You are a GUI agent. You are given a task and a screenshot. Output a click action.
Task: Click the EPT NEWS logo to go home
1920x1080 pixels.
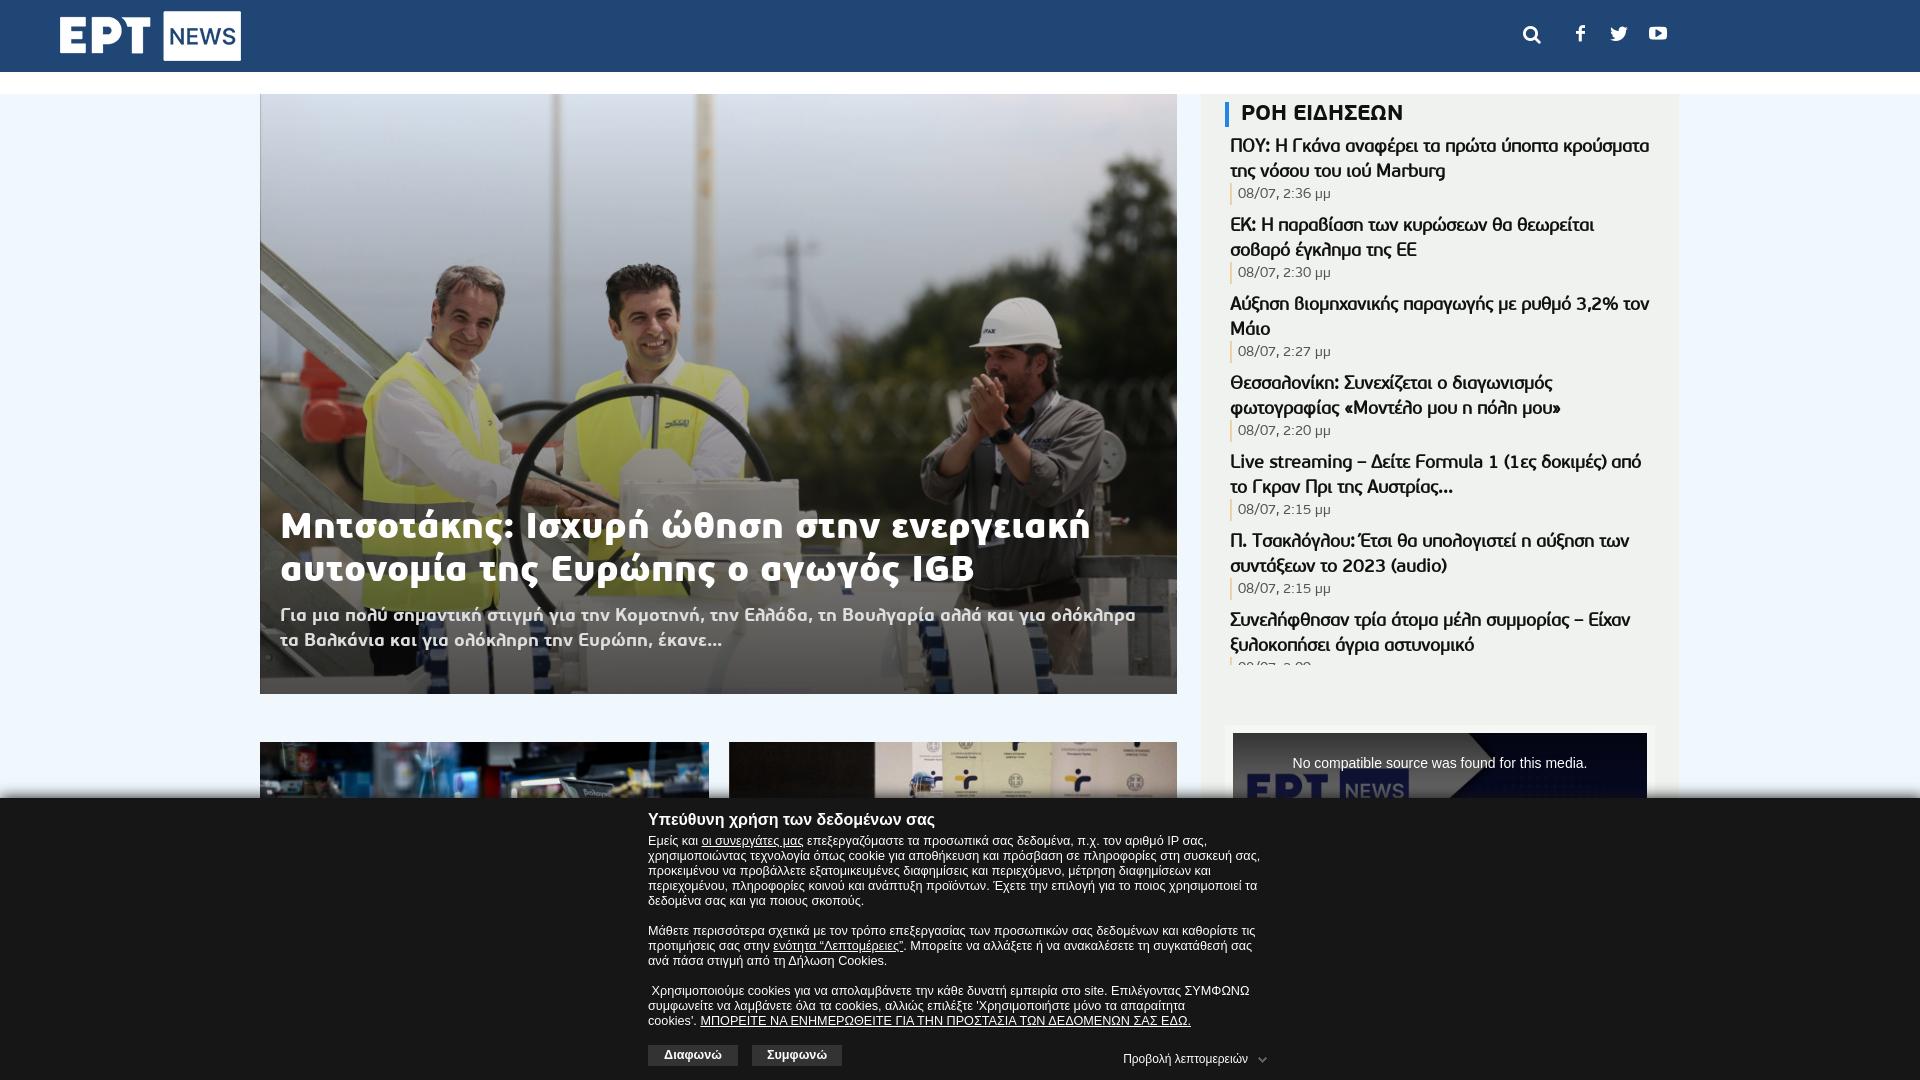[149, 35]
